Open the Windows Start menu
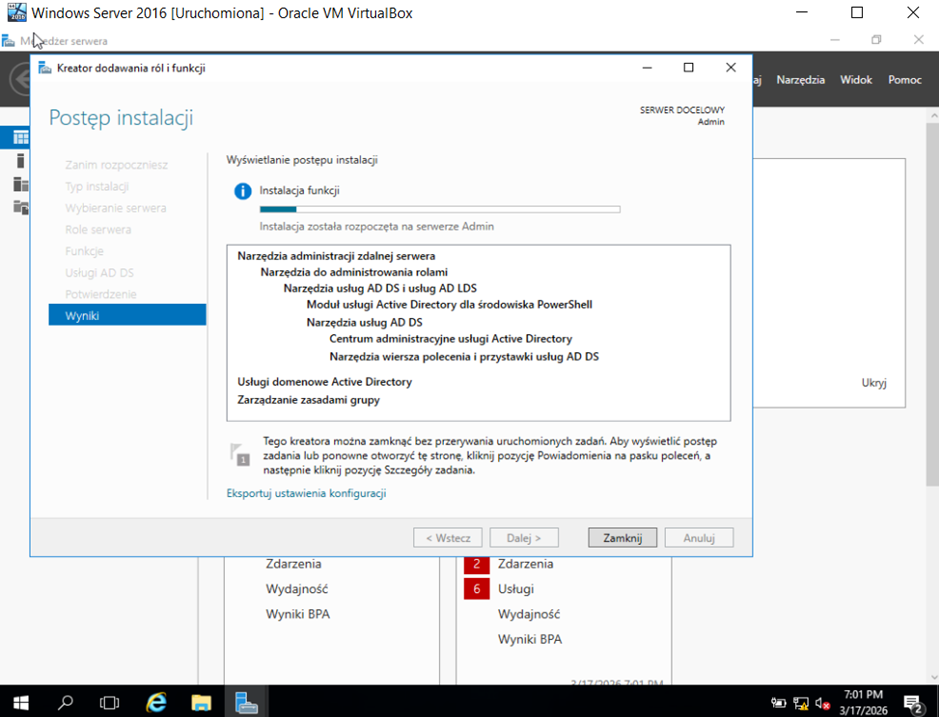Image resolution: width=939 pixels, height=717 pixels. pos(20,702)
